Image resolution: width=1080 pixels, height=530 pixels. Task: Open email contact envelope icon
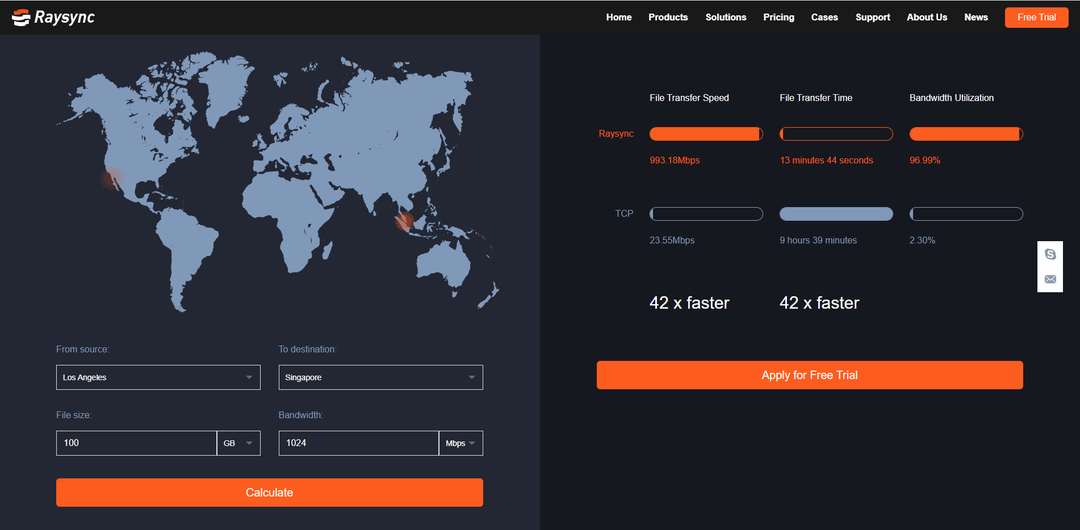[1050, 279]
